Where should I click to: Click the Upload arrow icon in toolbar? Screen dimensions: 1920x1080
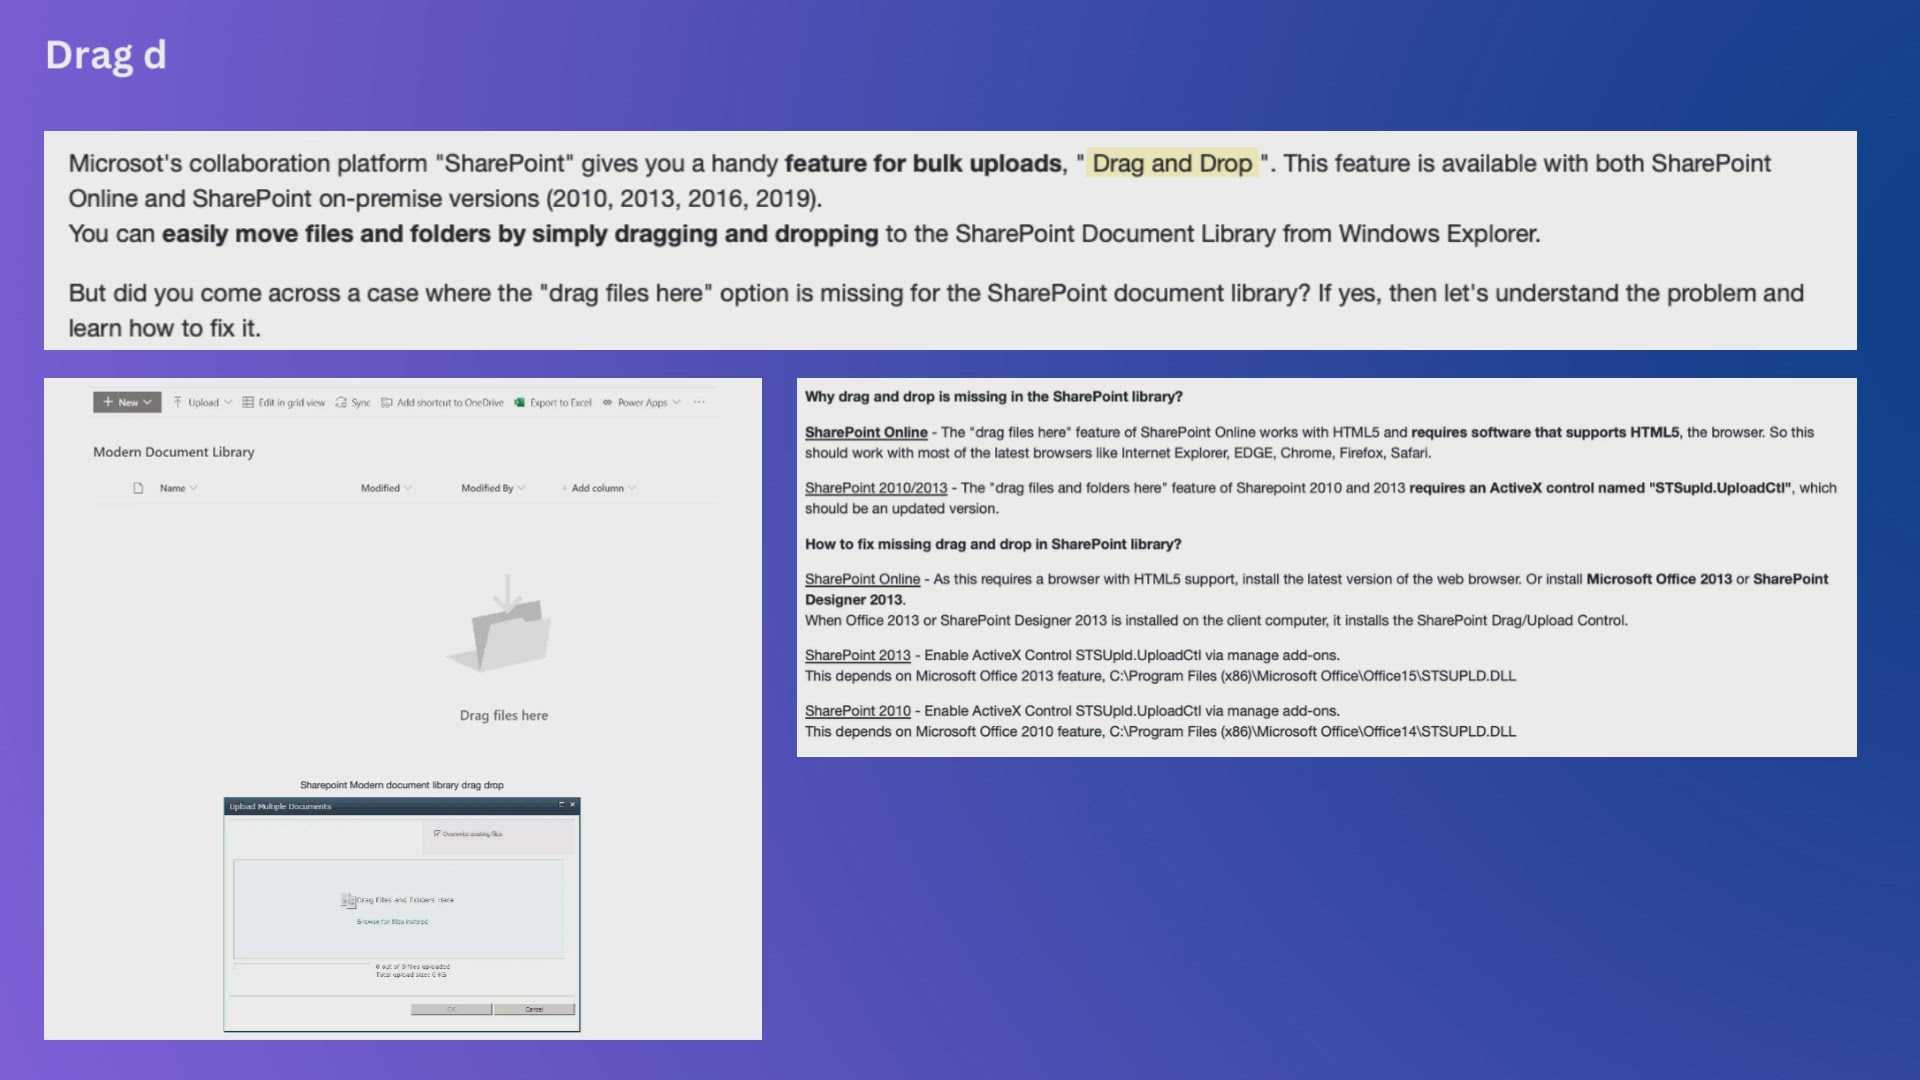[178, 402]
